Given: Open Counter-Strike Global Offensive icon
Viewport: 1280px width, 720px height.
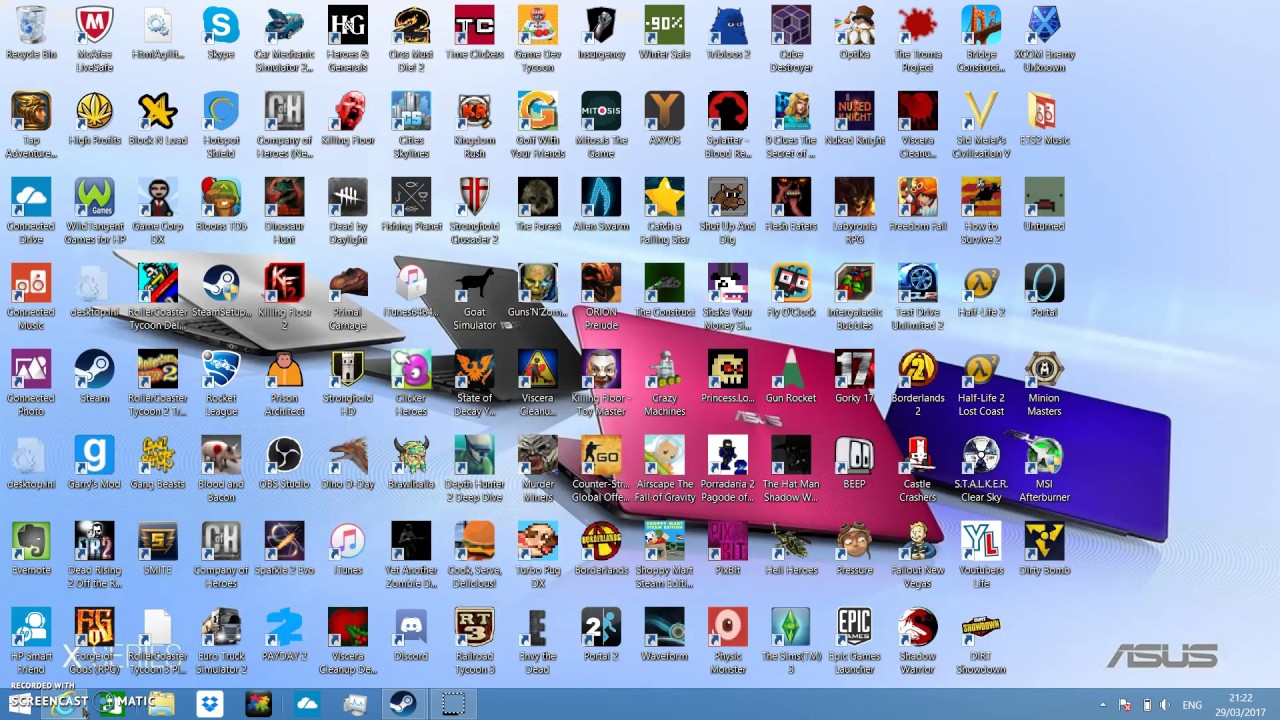Looking at the screenshot, I should pyautogui.click(x=601, y=469).
